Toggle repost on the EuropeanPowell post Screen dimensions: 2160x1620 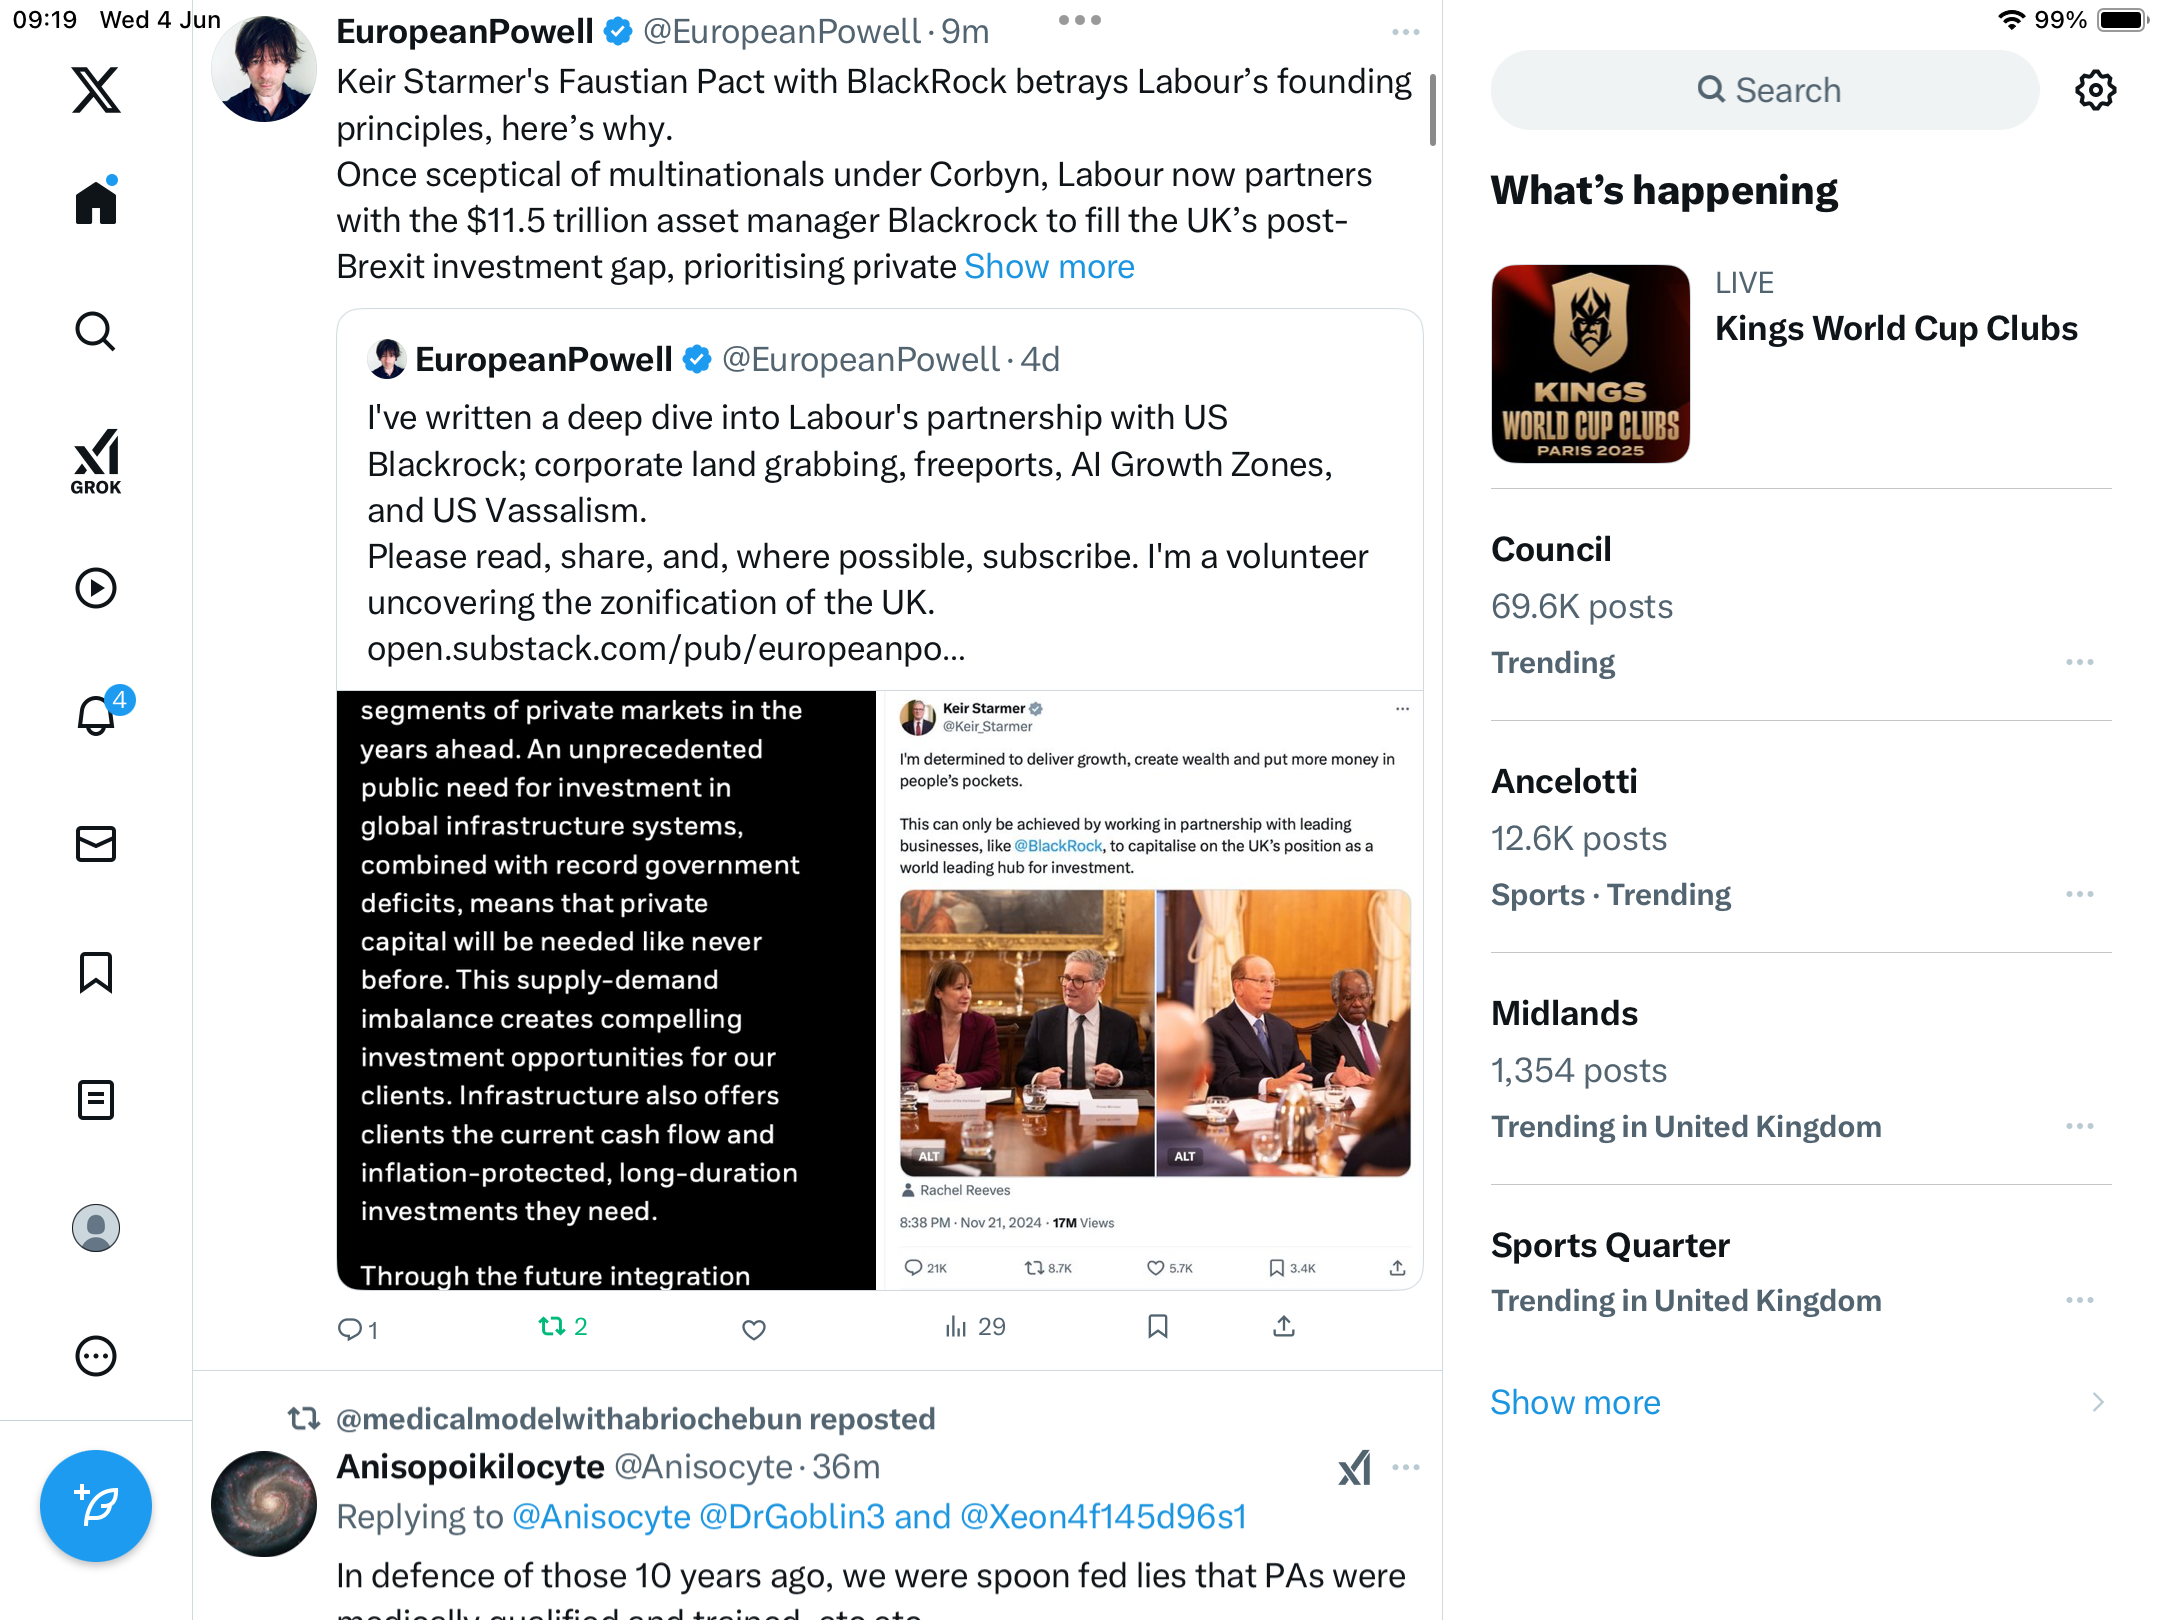(563, 1327)
